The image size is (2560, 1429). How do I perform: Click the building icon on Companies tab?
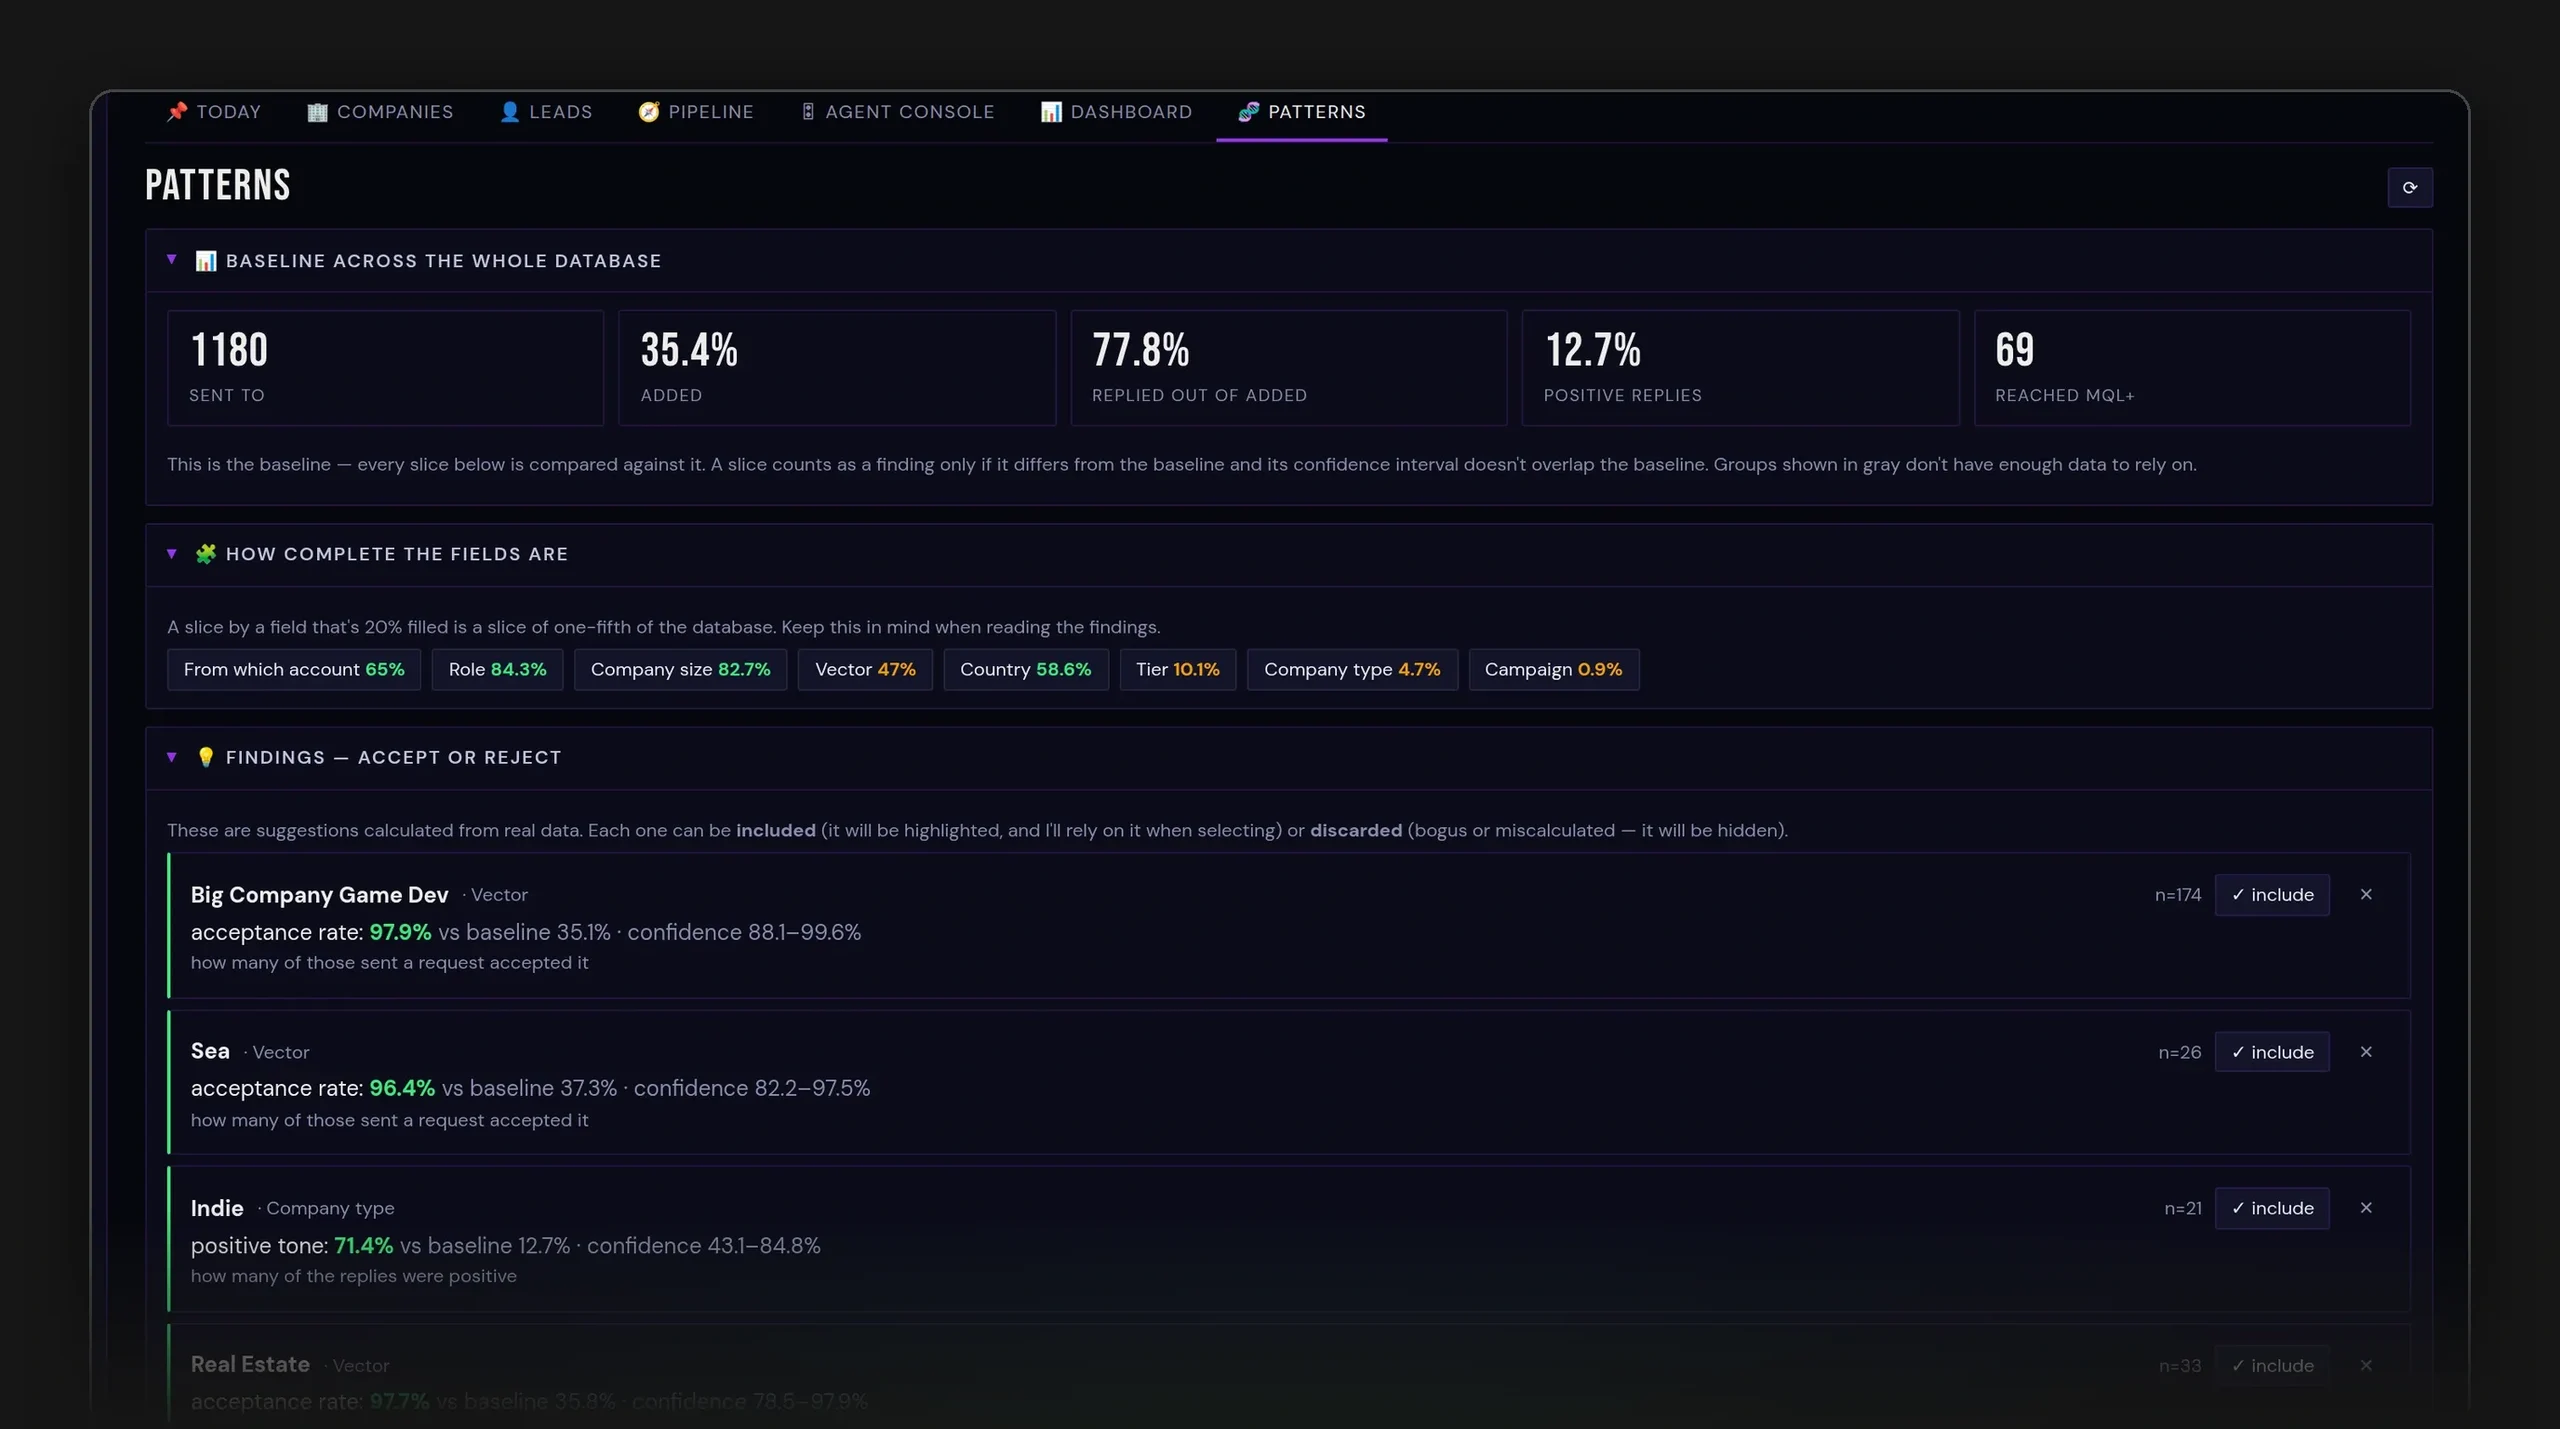(317, 111)
